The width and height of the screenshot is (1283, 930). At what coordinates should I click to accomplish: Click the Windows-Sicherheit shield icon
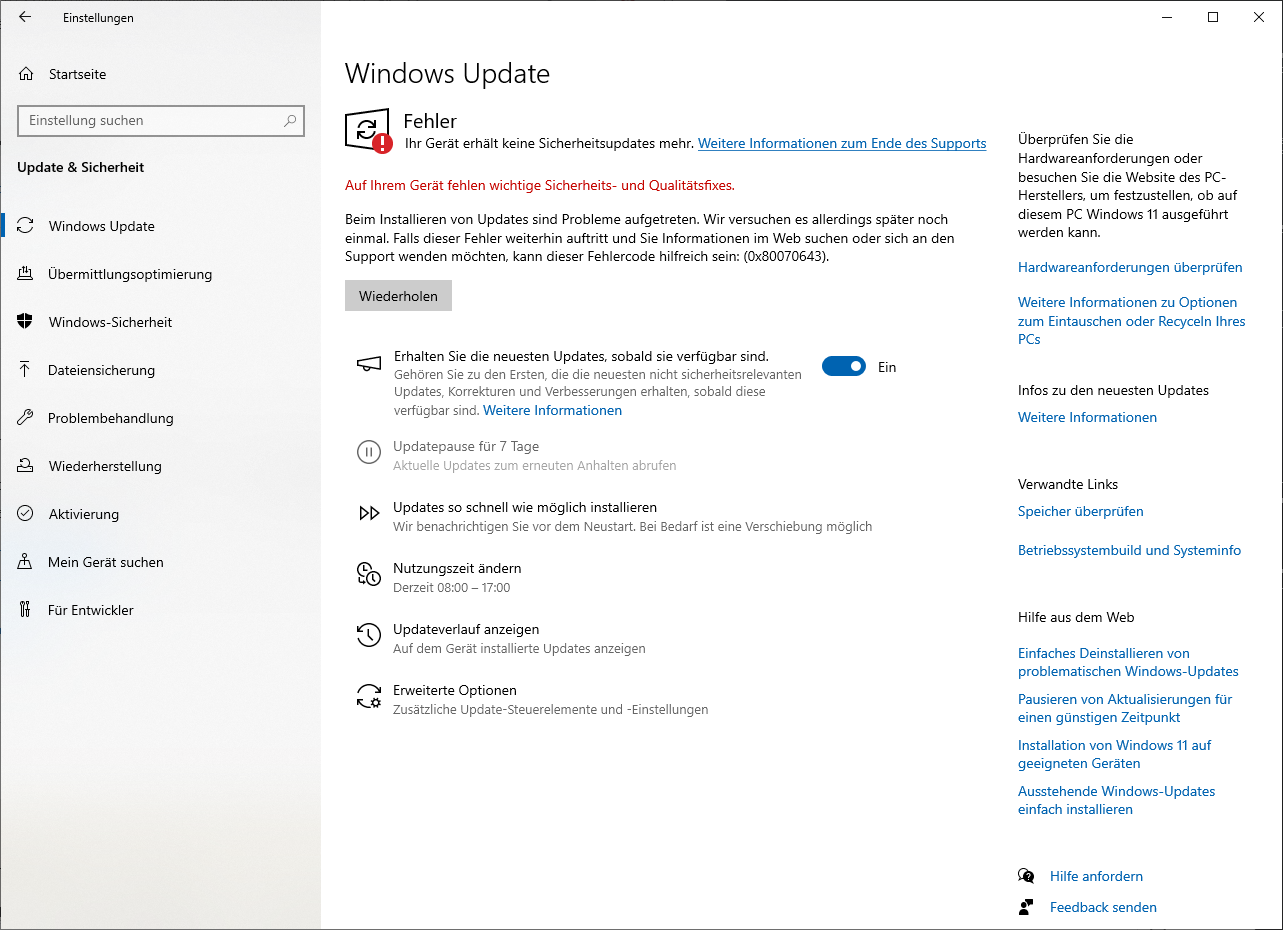tap(26, 322)
